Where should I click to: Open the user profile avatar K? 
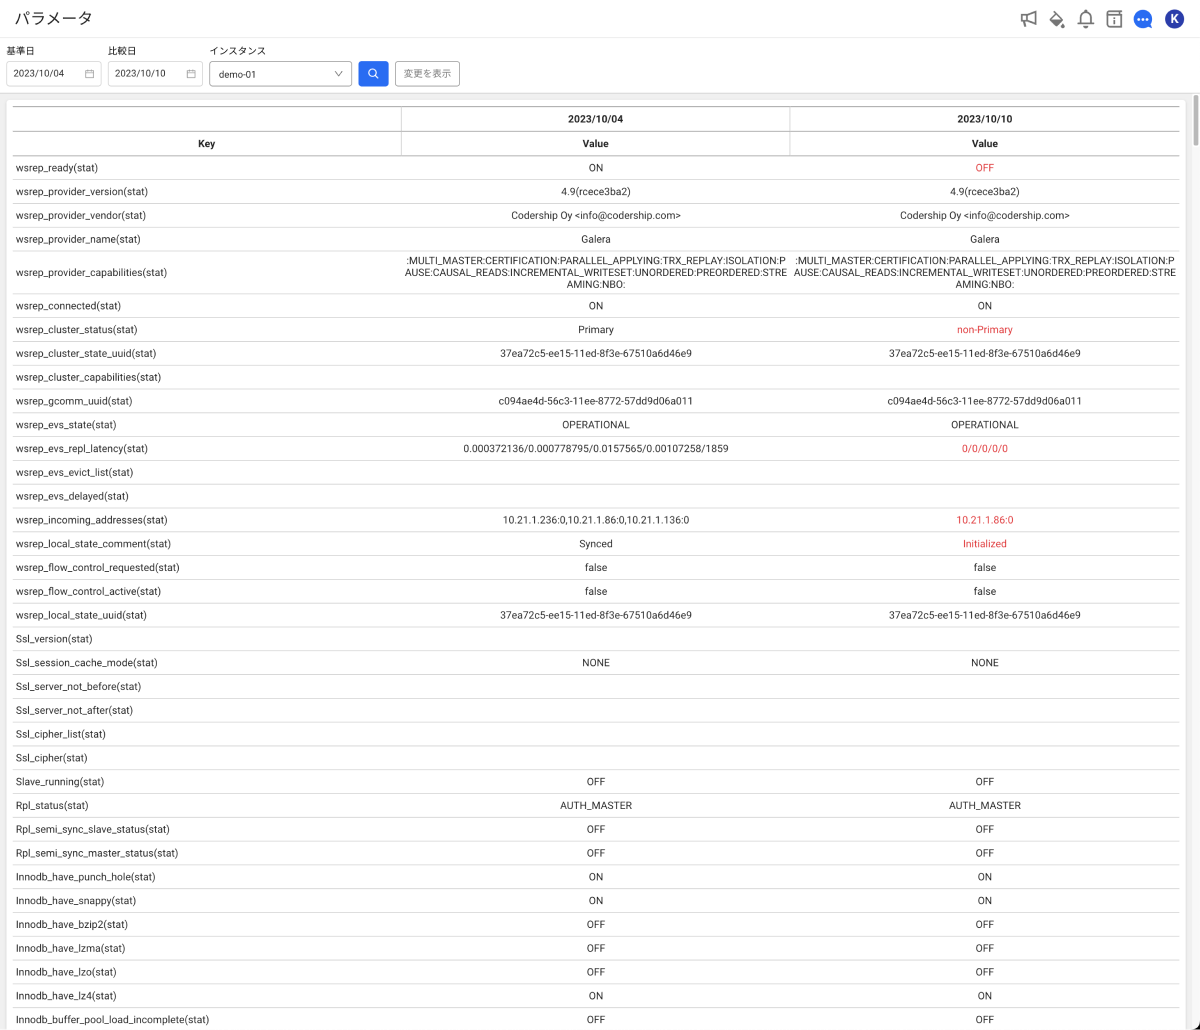[1174, 19]
